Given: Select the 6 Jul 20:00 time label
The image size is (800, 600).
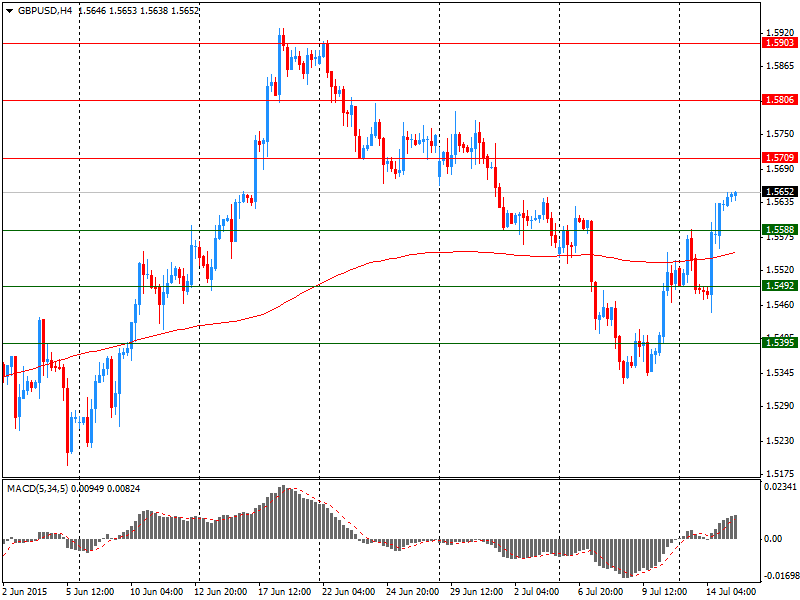Looking at the screenshot, I should tap(601, 592).
